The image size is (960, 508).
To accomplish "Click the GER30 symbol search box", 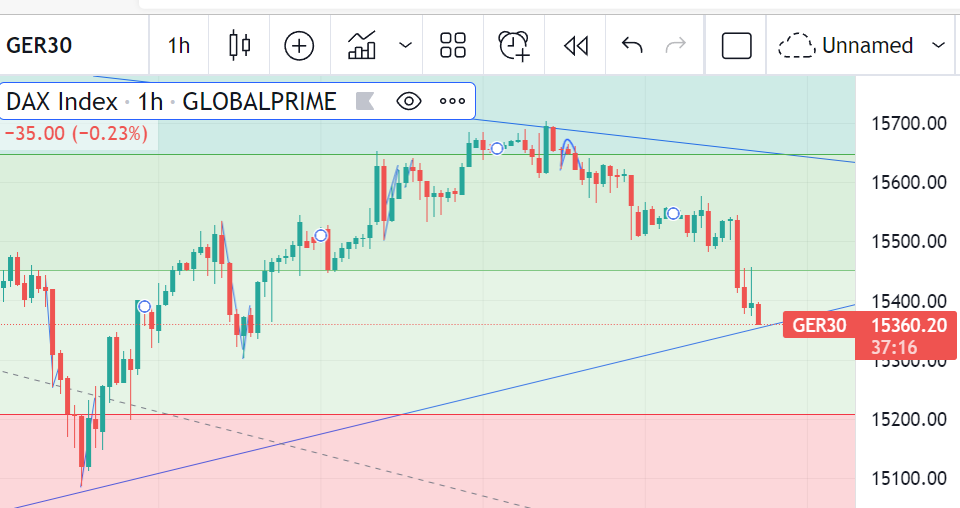I will 40,45.
